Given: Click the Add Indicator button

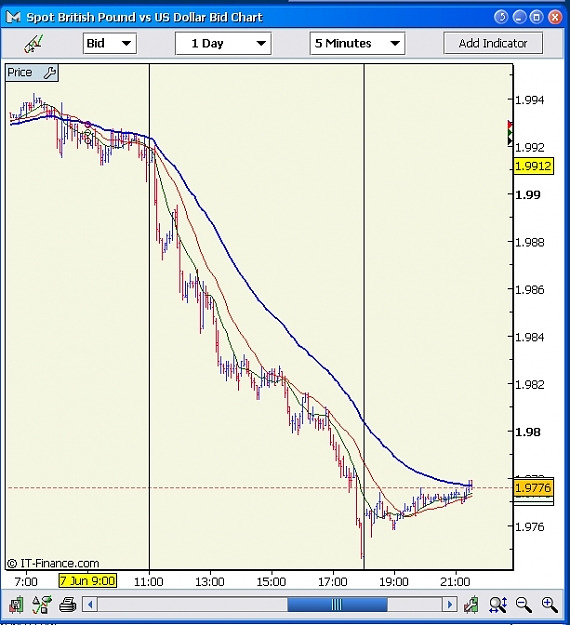Looking at the screenshot, I should pyautogui.click(x=493, y=43).
